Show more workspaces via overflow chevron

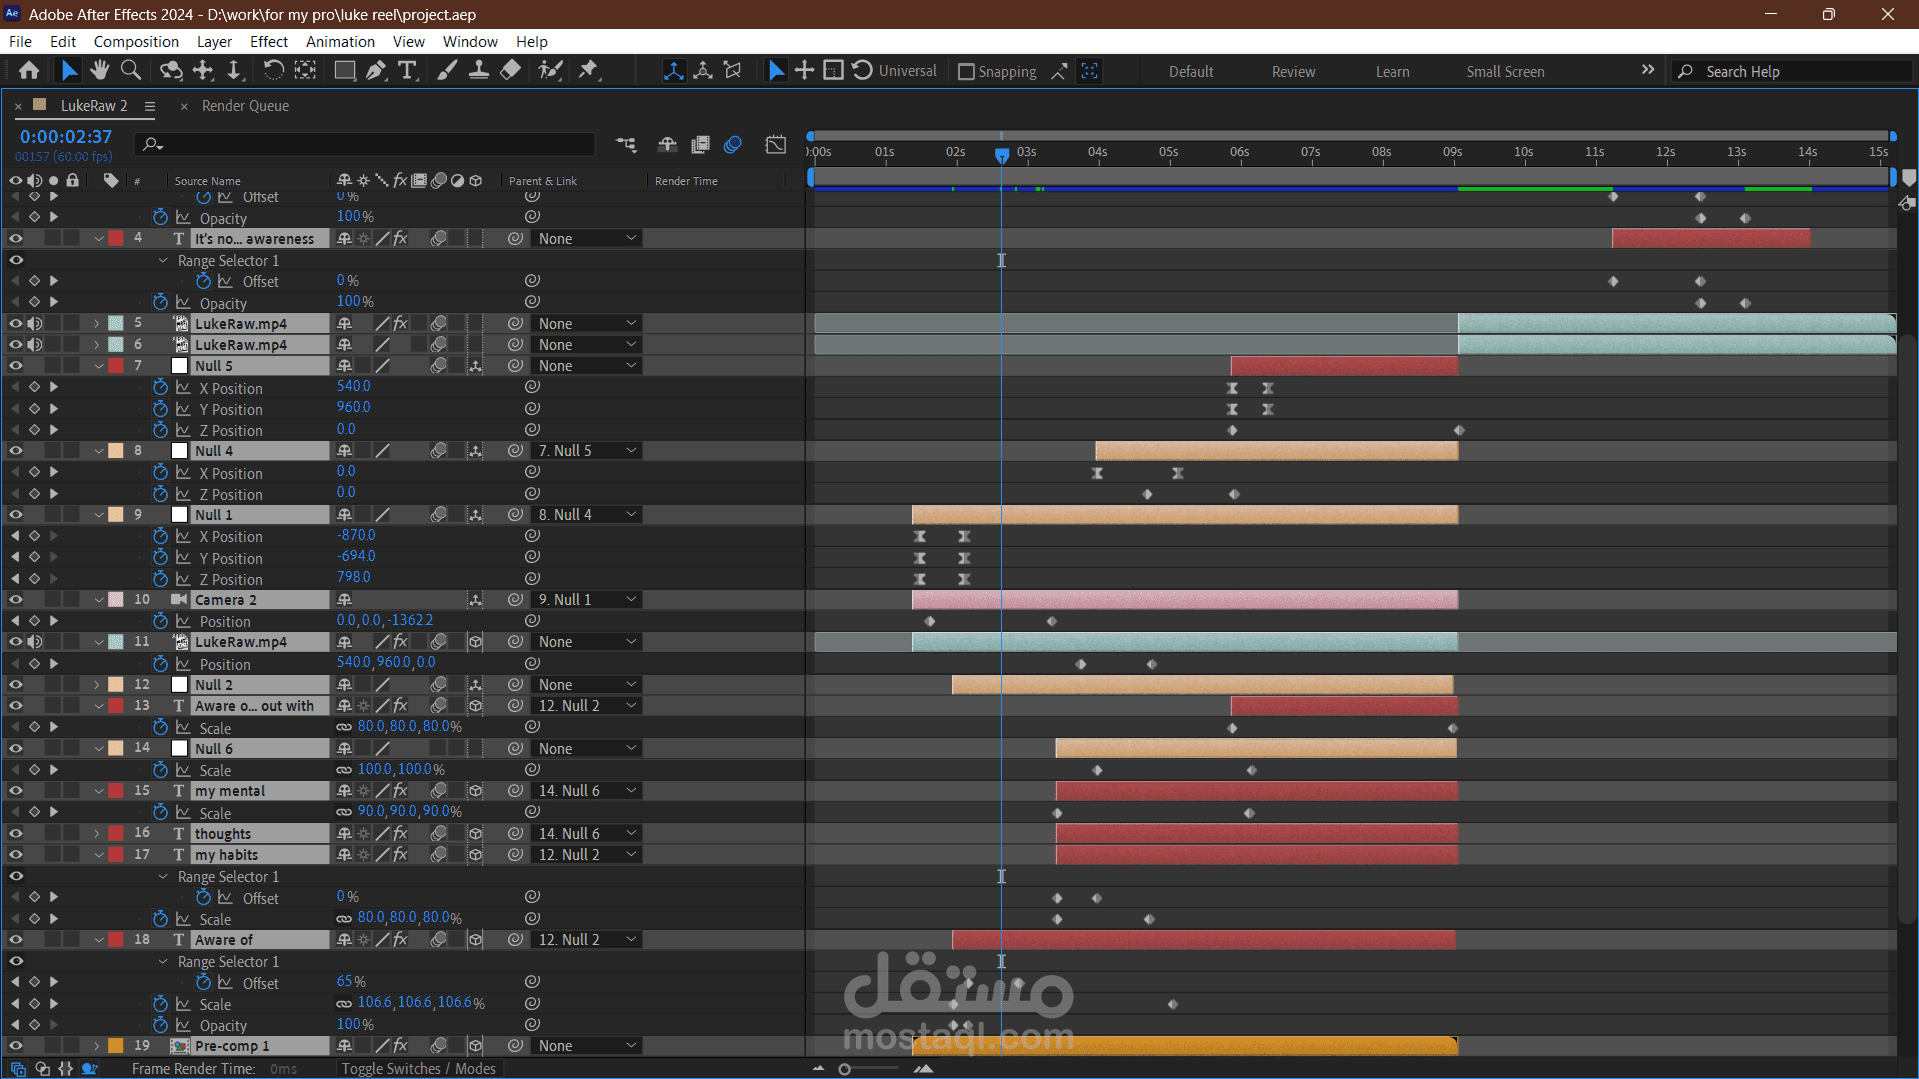[1648, 70]
